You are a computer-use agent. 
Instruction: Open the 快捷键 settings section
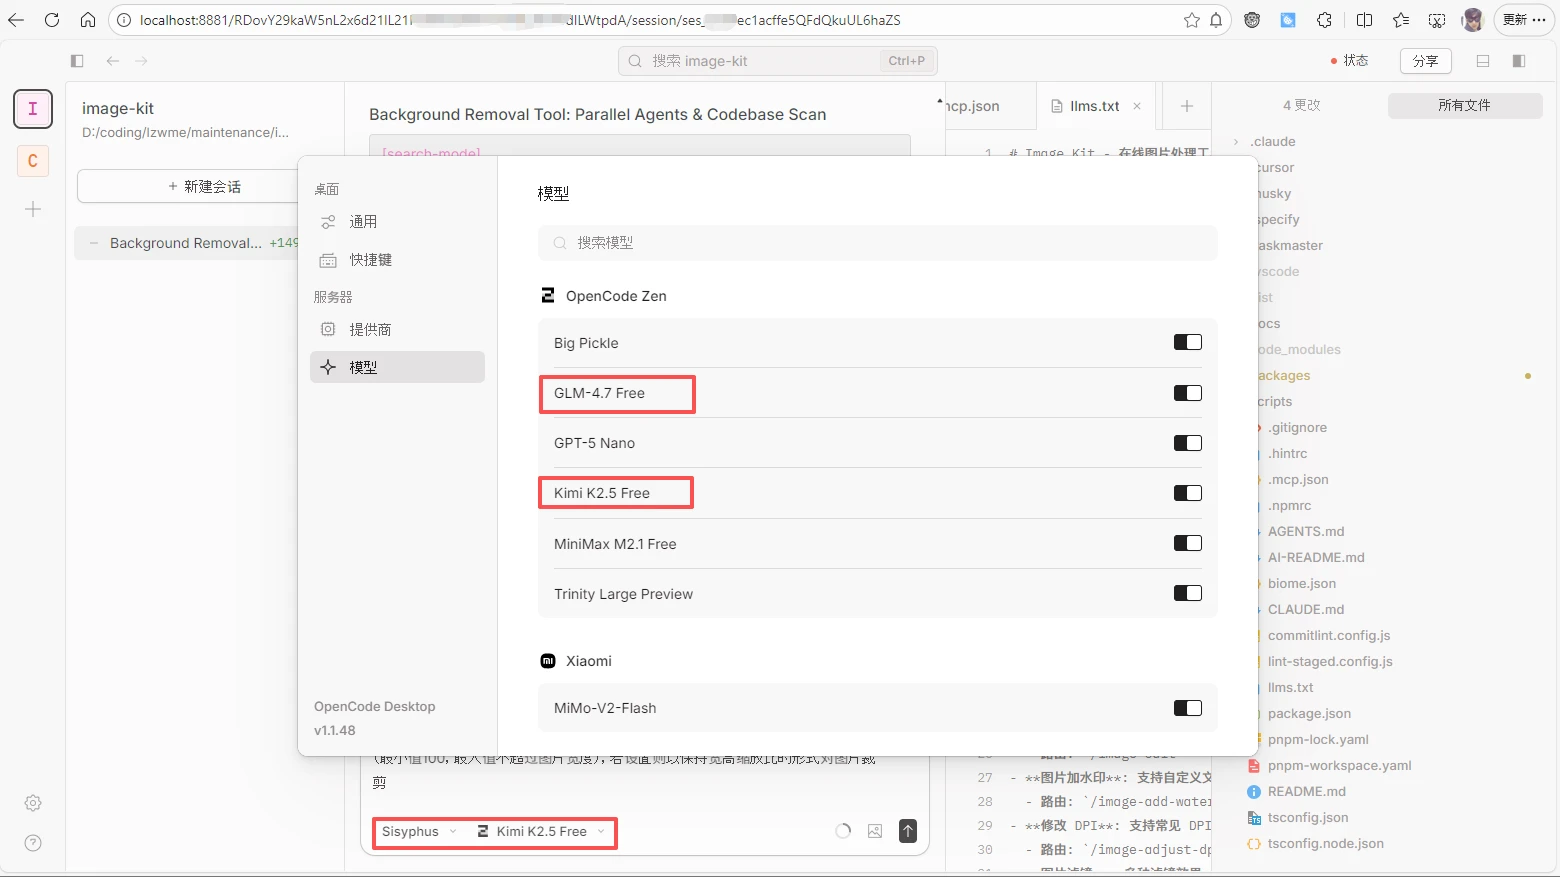[x=369, y=259]
